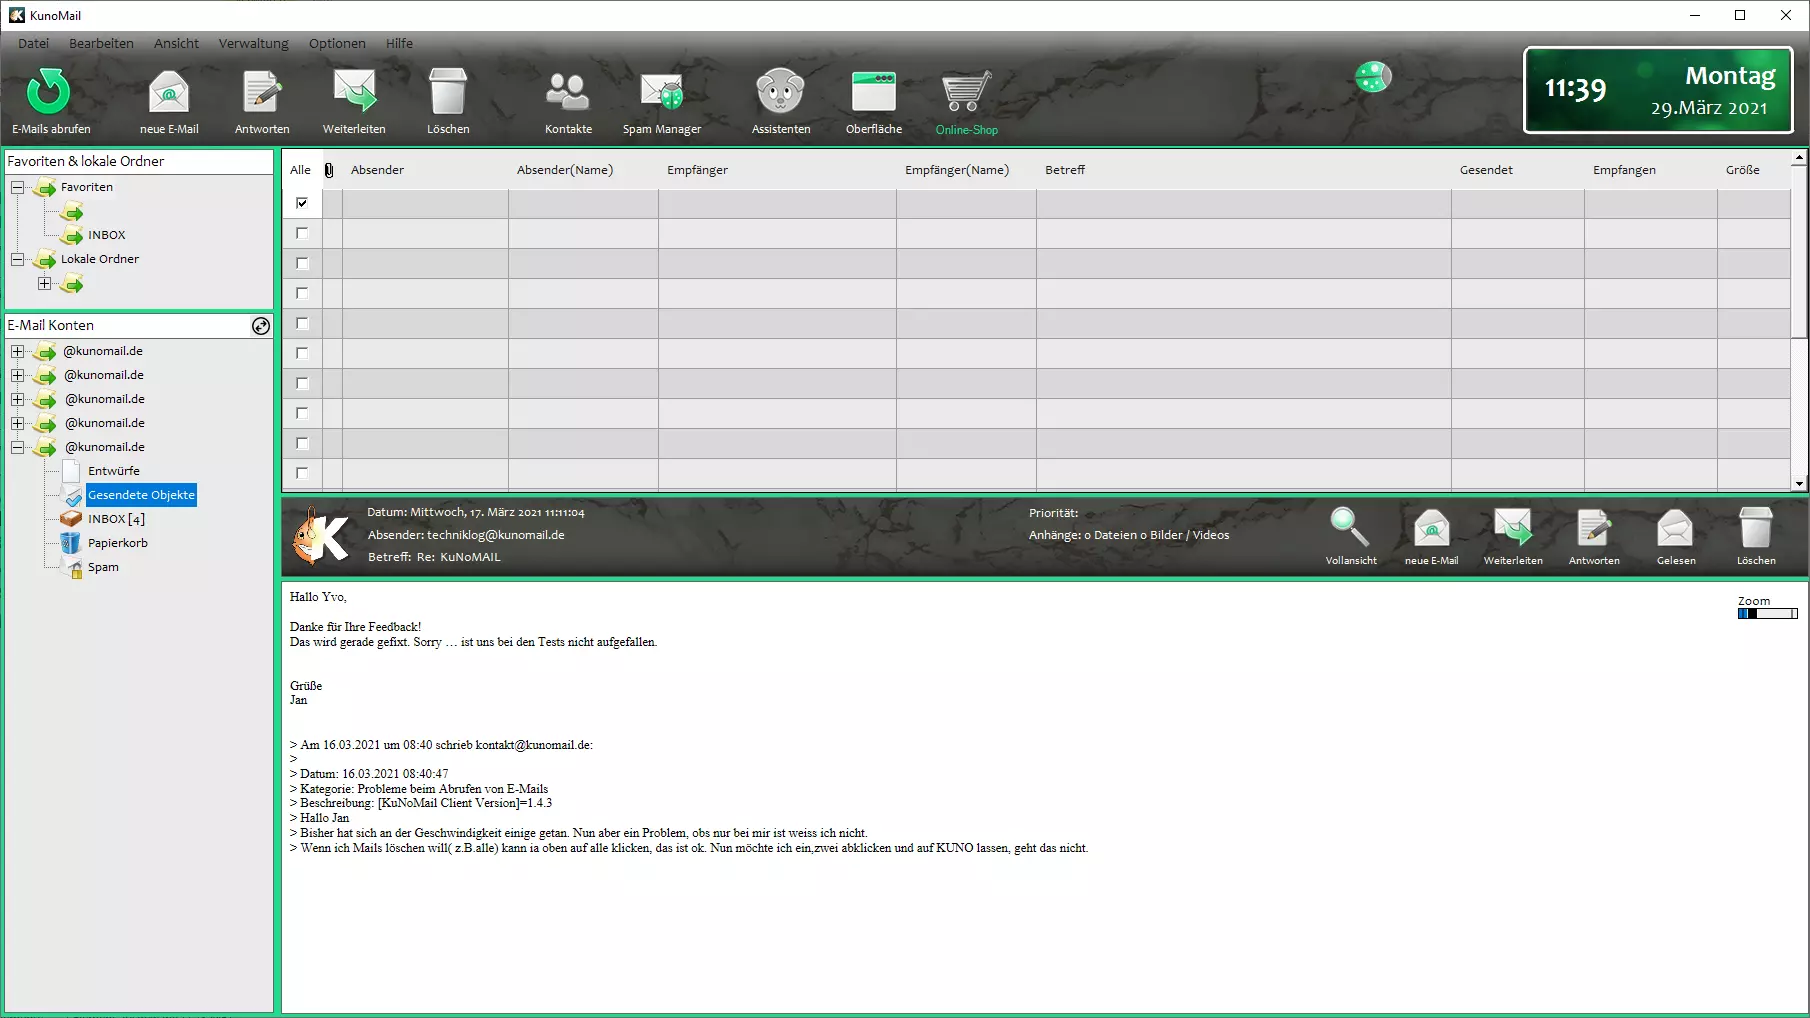Check the ninth message row checkbox
Image resolution: width=1810 pixels, height=1018 pixels.
[302, 443]
